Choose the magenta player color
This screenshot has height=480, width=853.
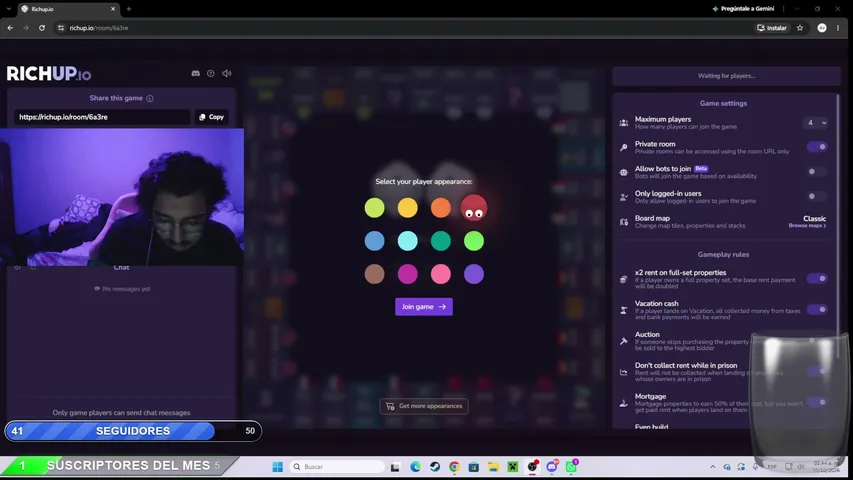[407, 274]
